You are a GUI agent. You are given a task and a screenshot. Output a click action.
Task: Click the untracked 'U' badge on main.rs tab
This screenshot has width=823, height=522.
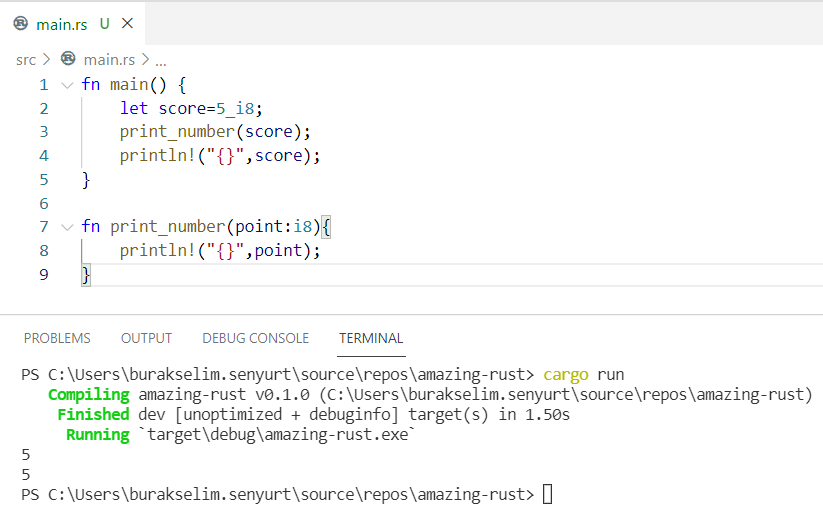(x=105, y=23)
